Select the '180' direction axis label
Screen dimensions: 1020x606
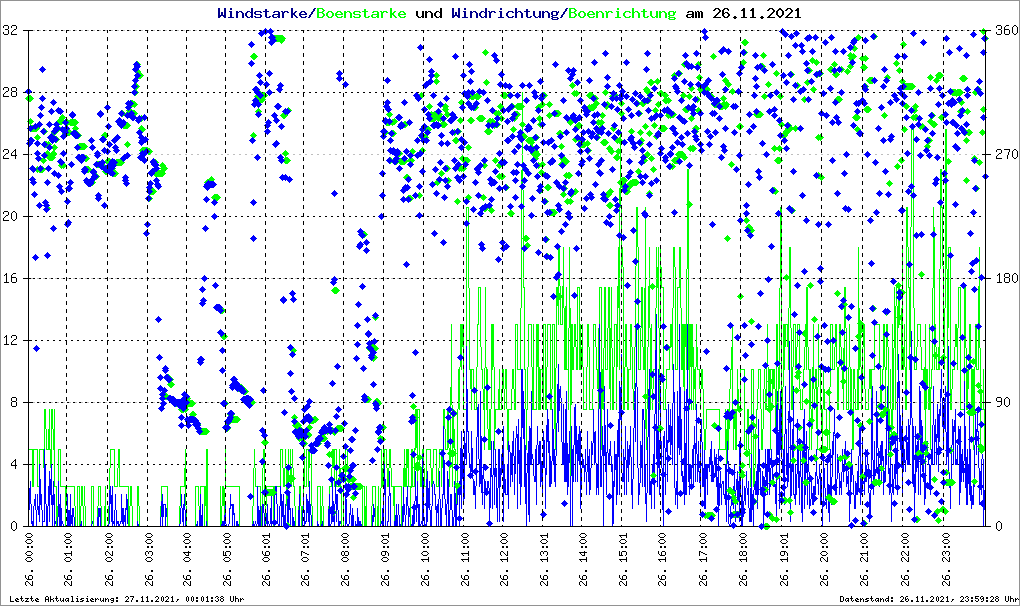pos(1004,279)
